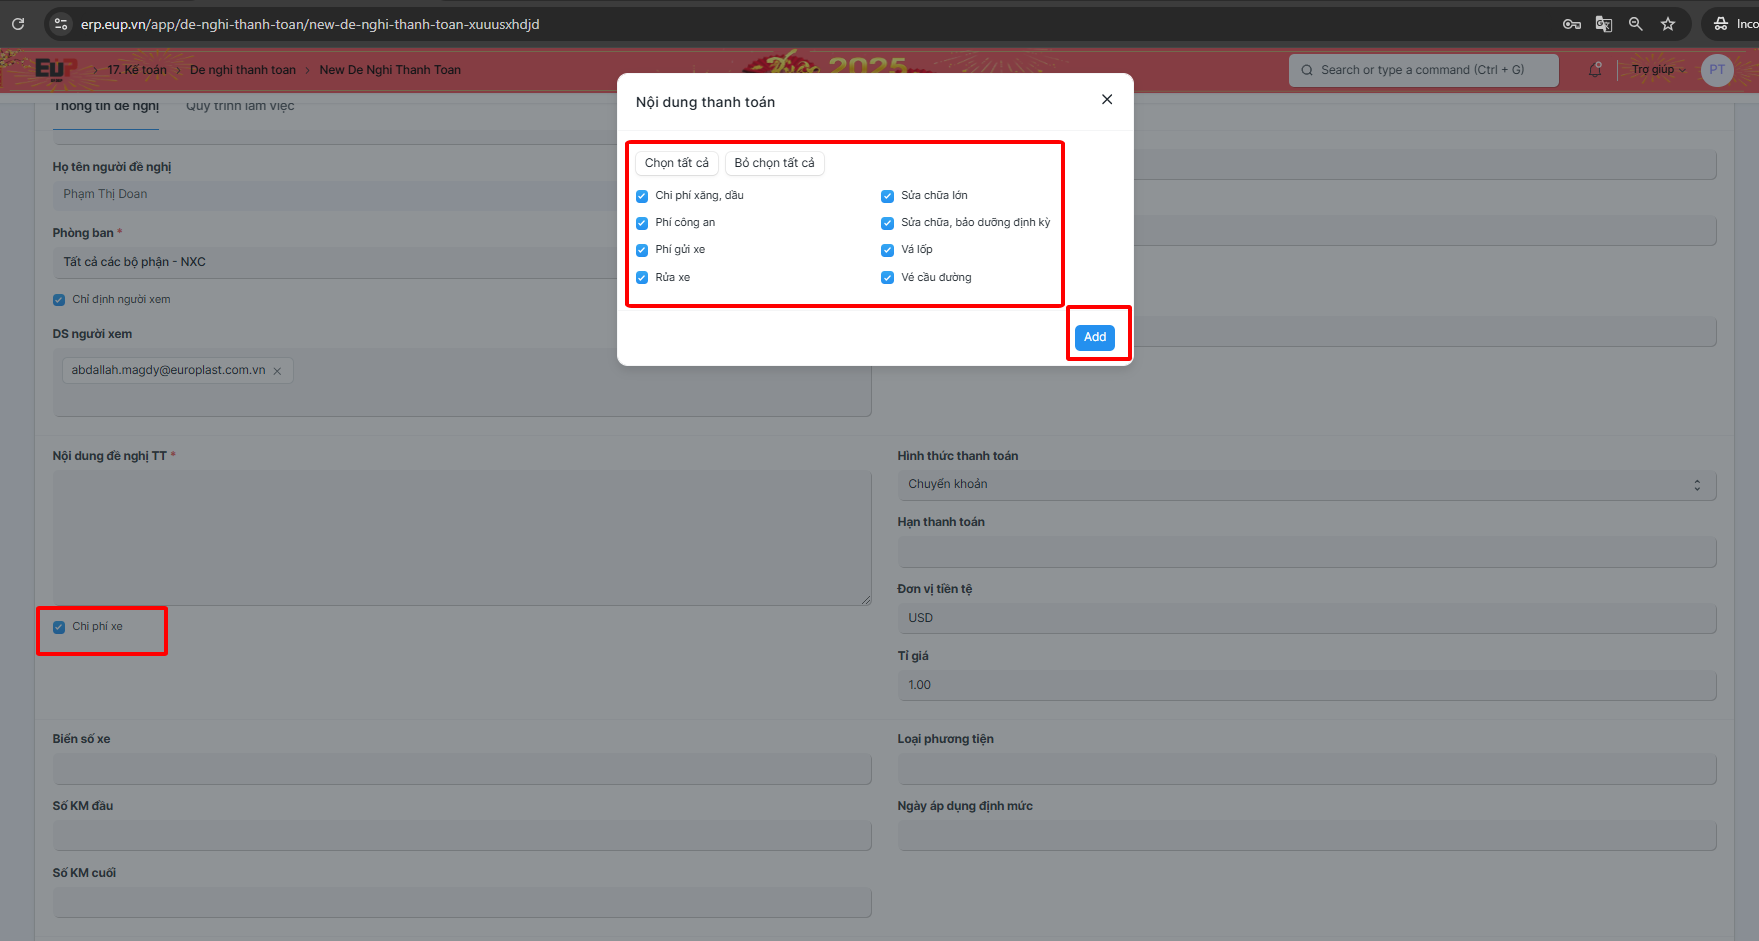1759x941 pixels.
Task: Close the Nội dung thanh toán dialog
Action: click(x=1106, y=99)
